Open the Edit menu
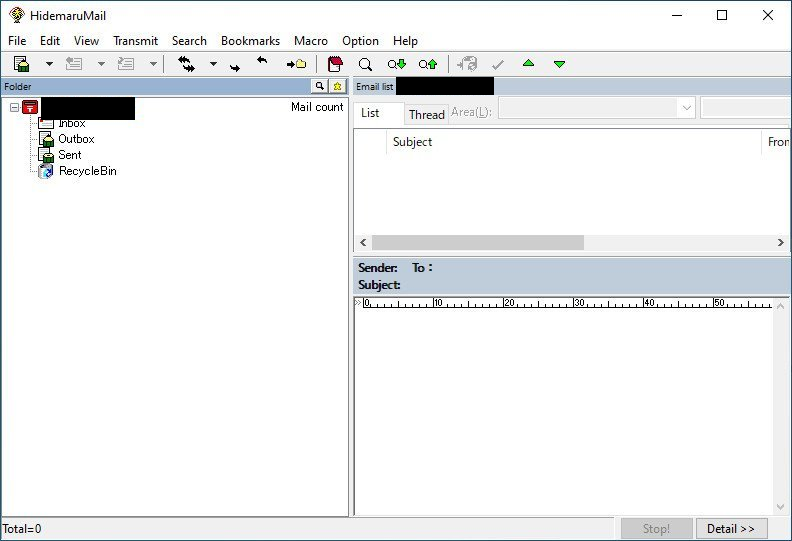This screenshot has height=541, width=792. [x=50, y=41]
